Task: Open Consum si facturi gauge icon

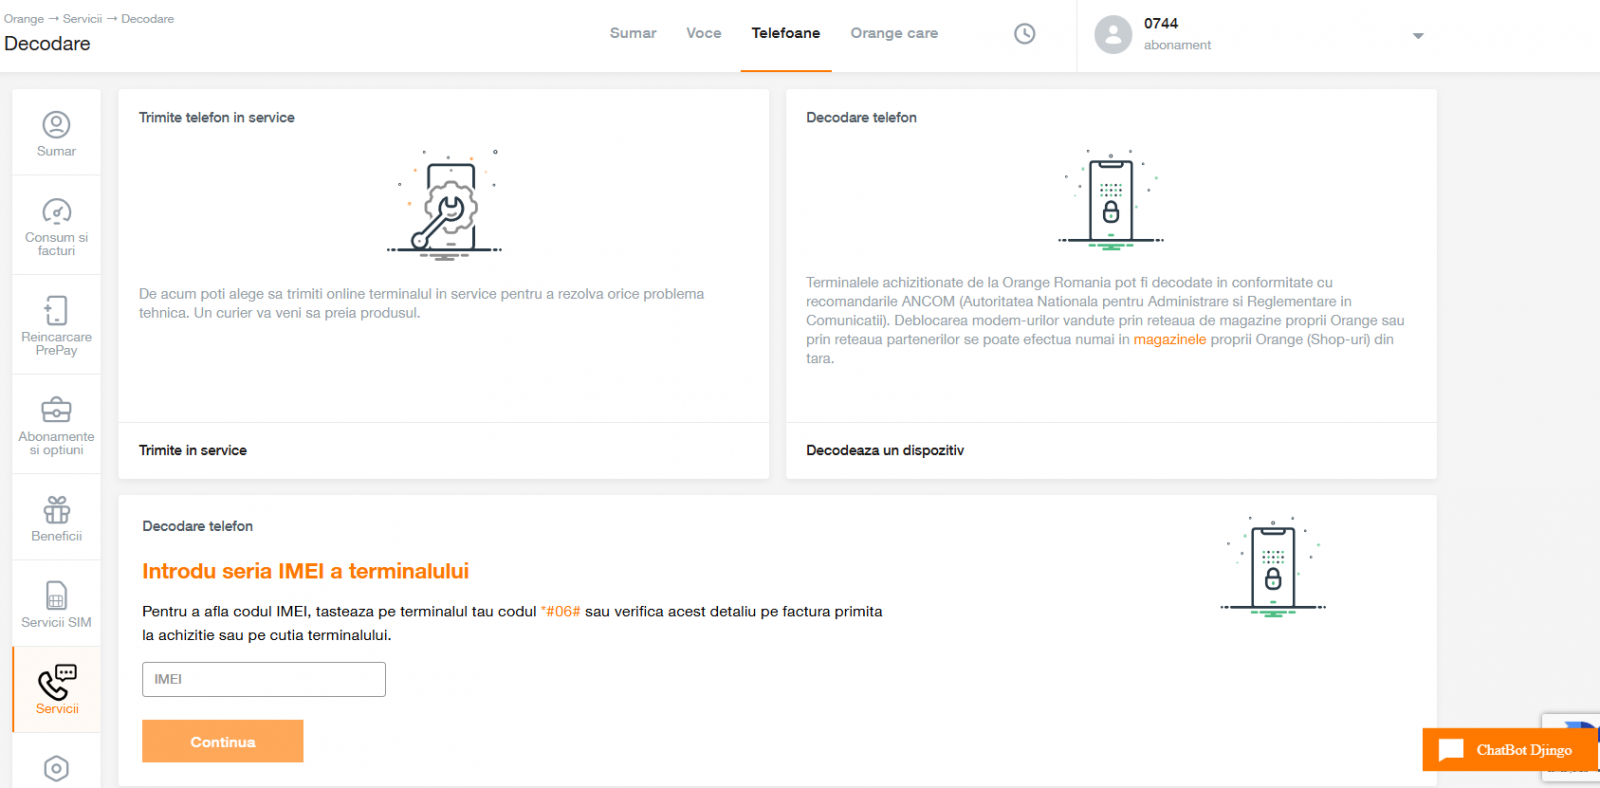Action: (x=56, y=211)
